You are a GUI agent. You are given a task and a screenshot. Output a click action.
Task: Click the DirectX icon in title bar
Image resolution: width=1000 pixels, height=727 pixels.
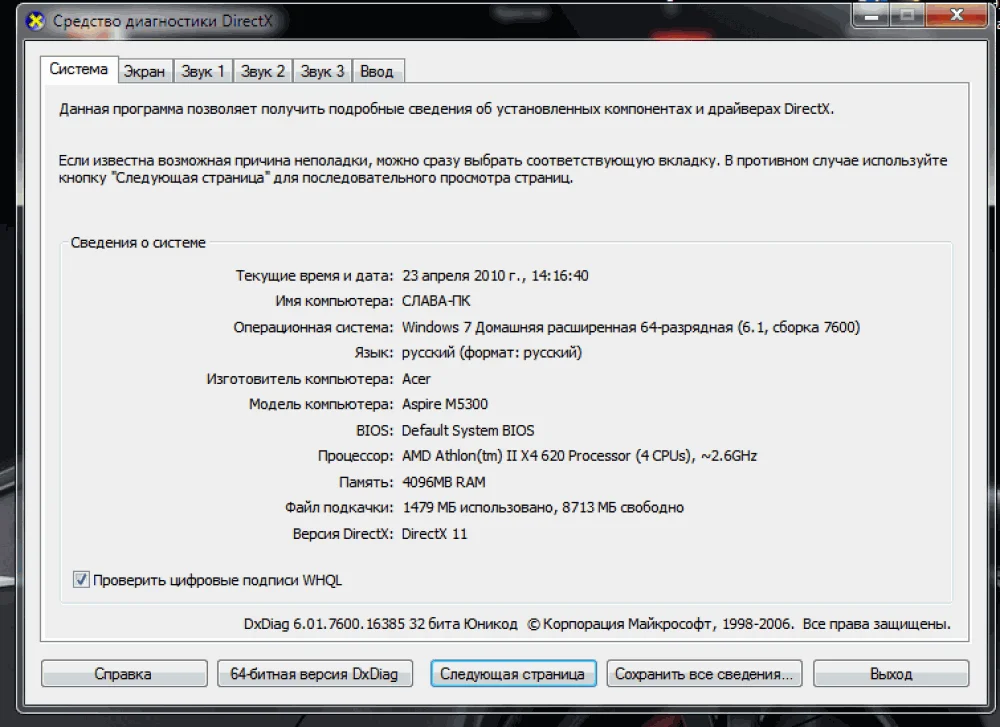36,21
